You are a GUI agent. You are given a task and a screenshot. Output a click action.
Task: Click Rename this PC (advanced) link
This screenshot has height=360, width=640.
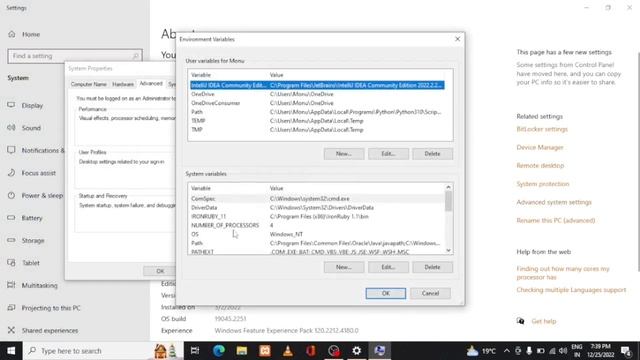click(x=556, y=220)
